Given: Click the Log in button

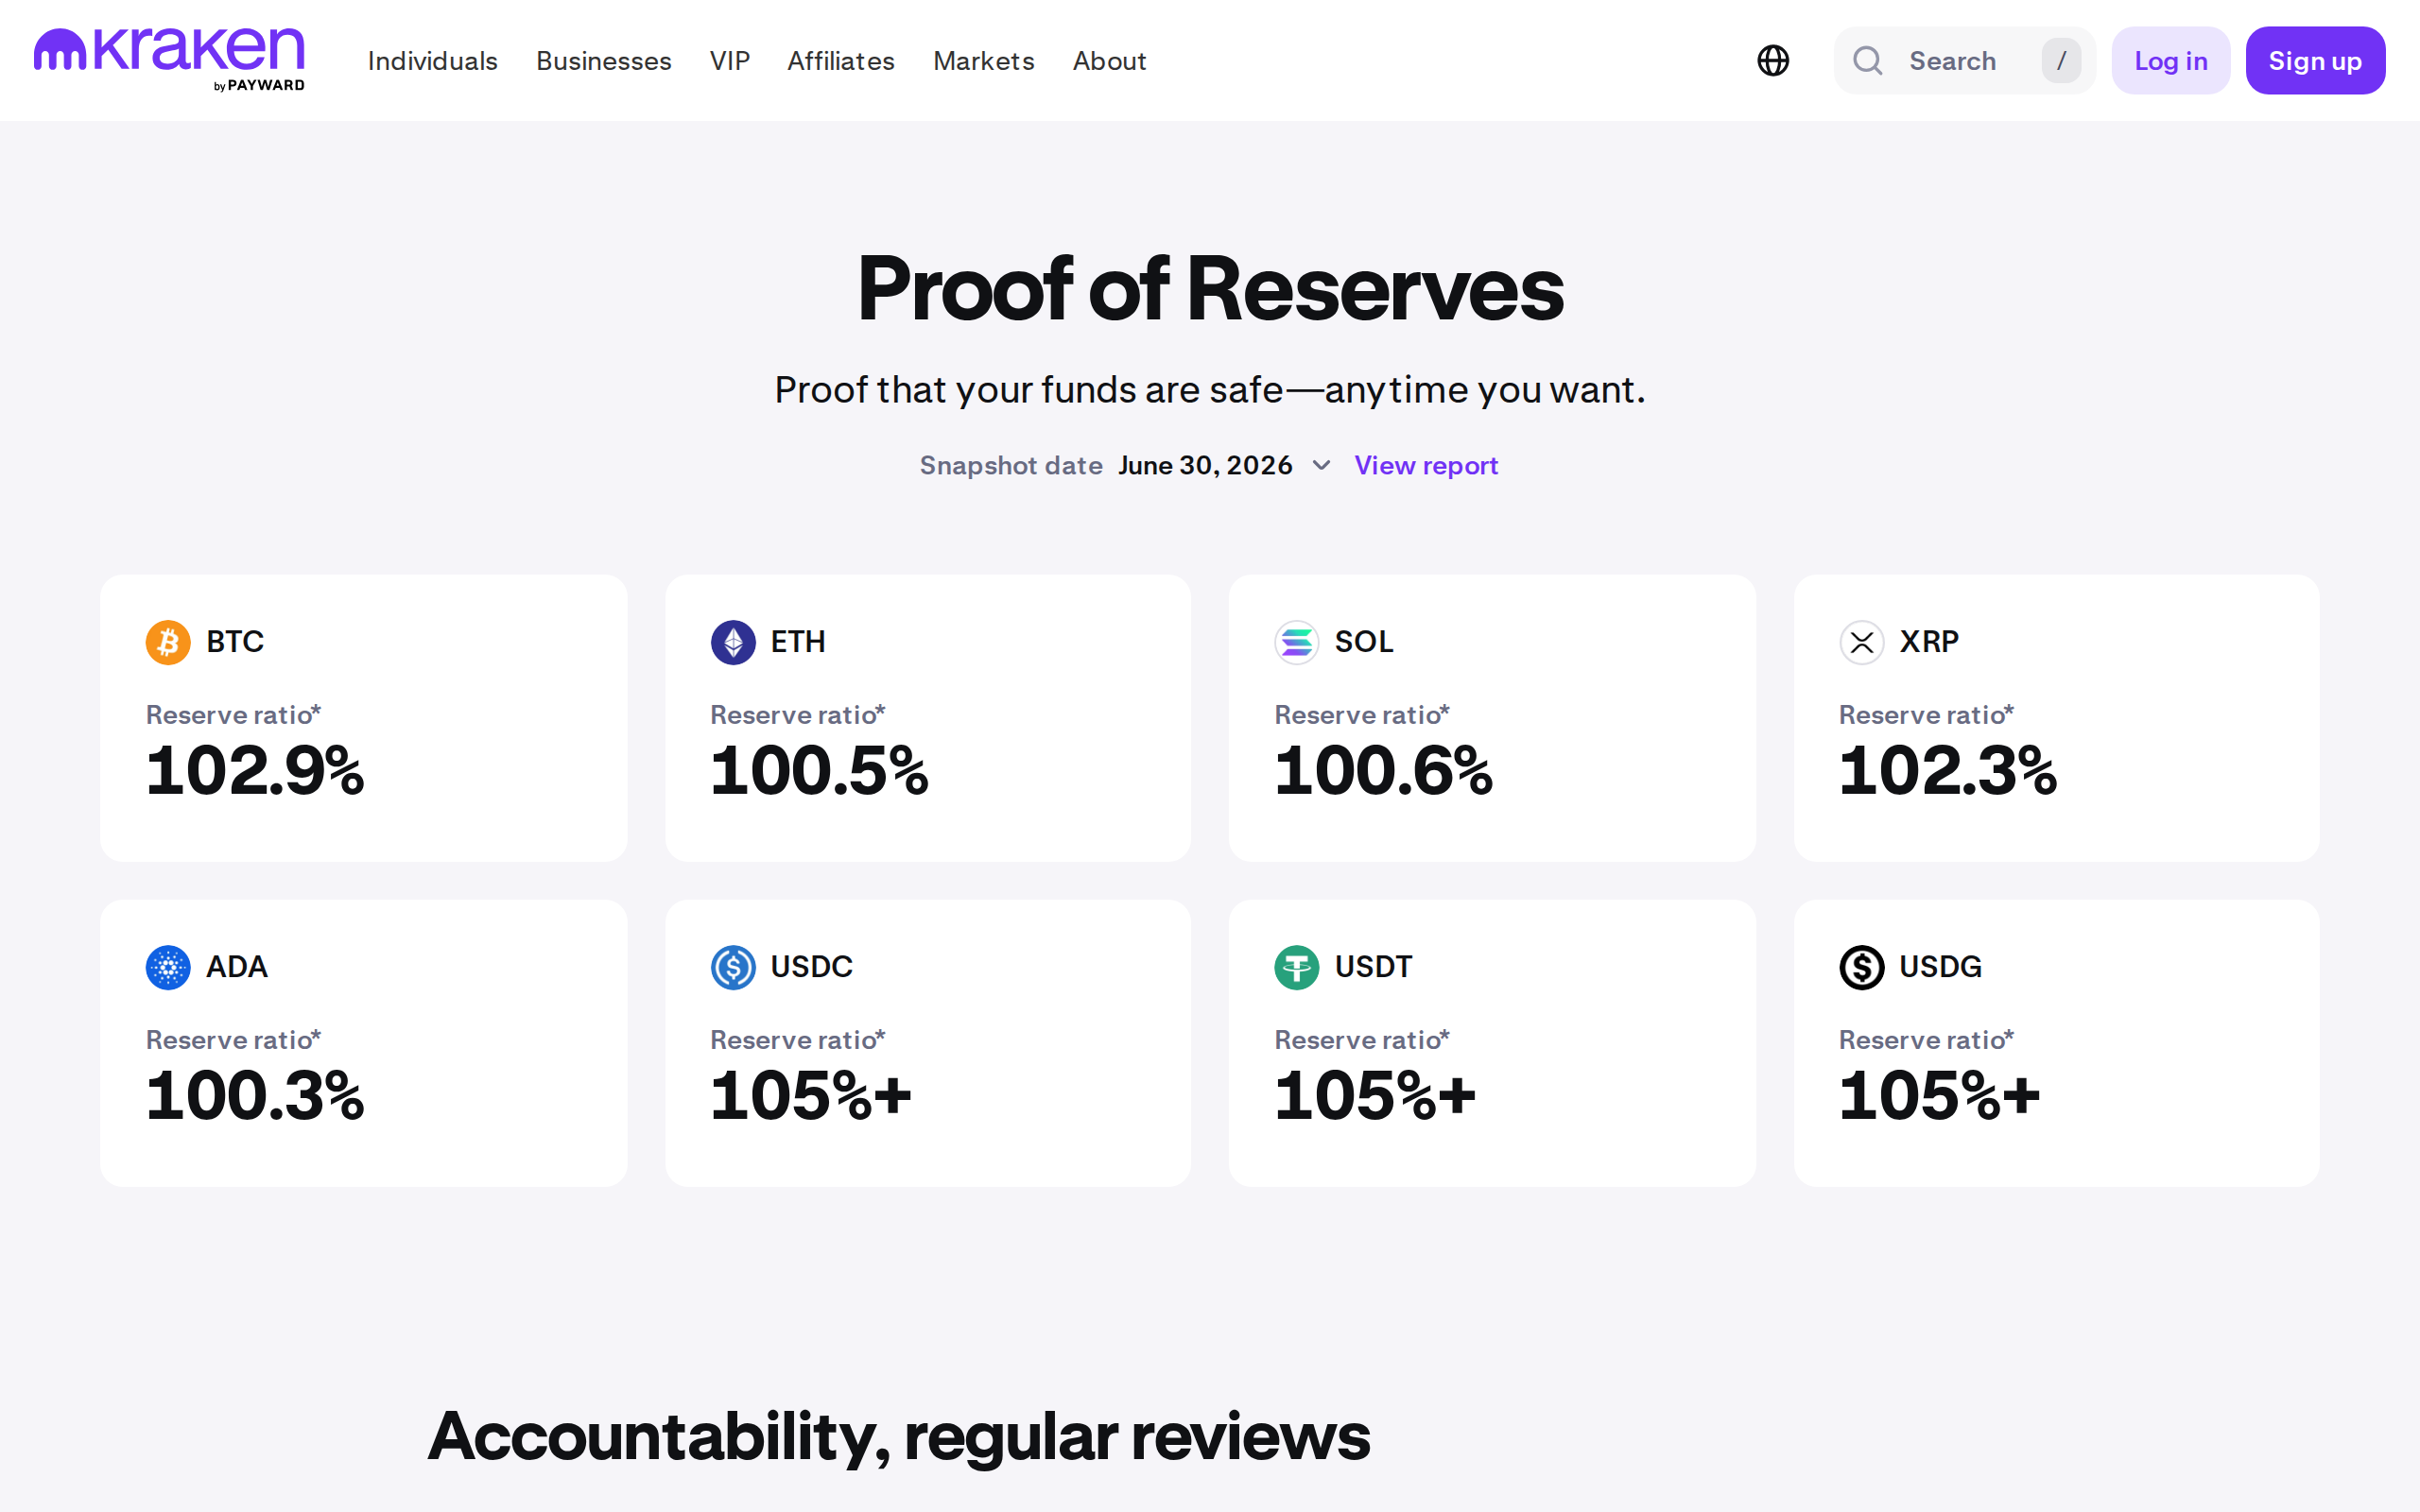Looking at the screenshot, I should tap(2171, 61).
